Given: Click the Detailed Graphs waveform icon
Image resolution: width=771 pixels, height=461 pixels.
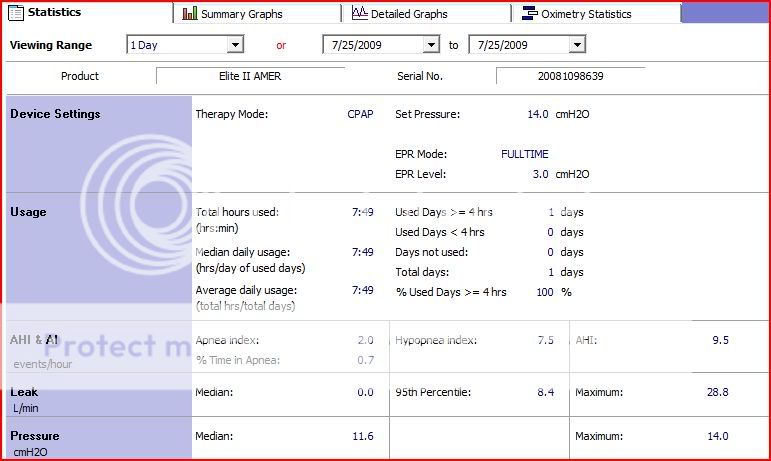Looking at the screenshot, I should pos(359,14).
